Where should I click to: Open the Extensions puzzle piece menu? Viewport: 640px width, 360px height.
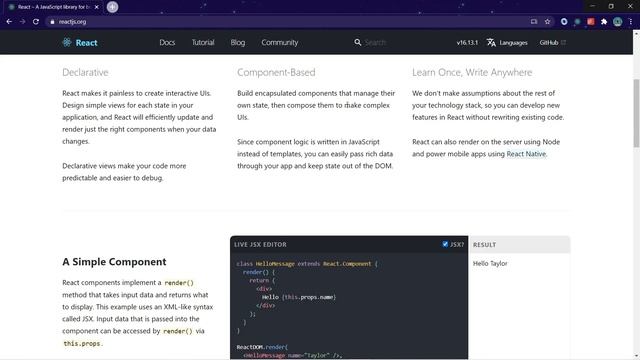pos(604,22)
